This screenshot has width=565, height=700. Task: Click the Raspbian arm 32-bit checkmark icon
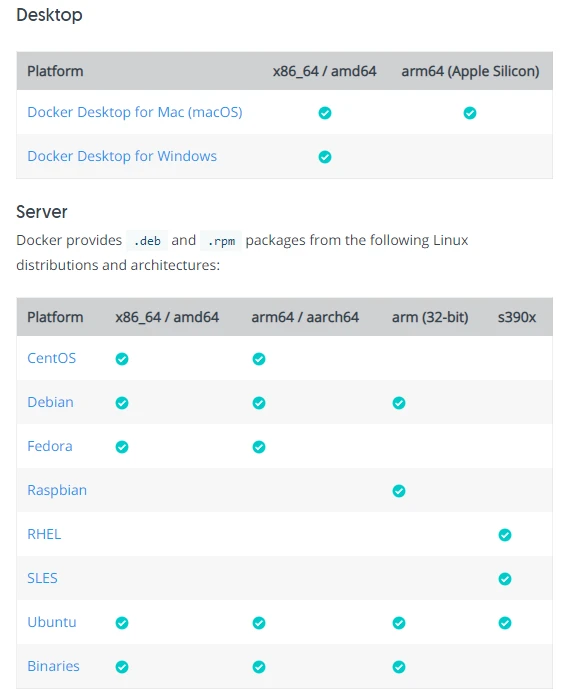tap(399, 491)
